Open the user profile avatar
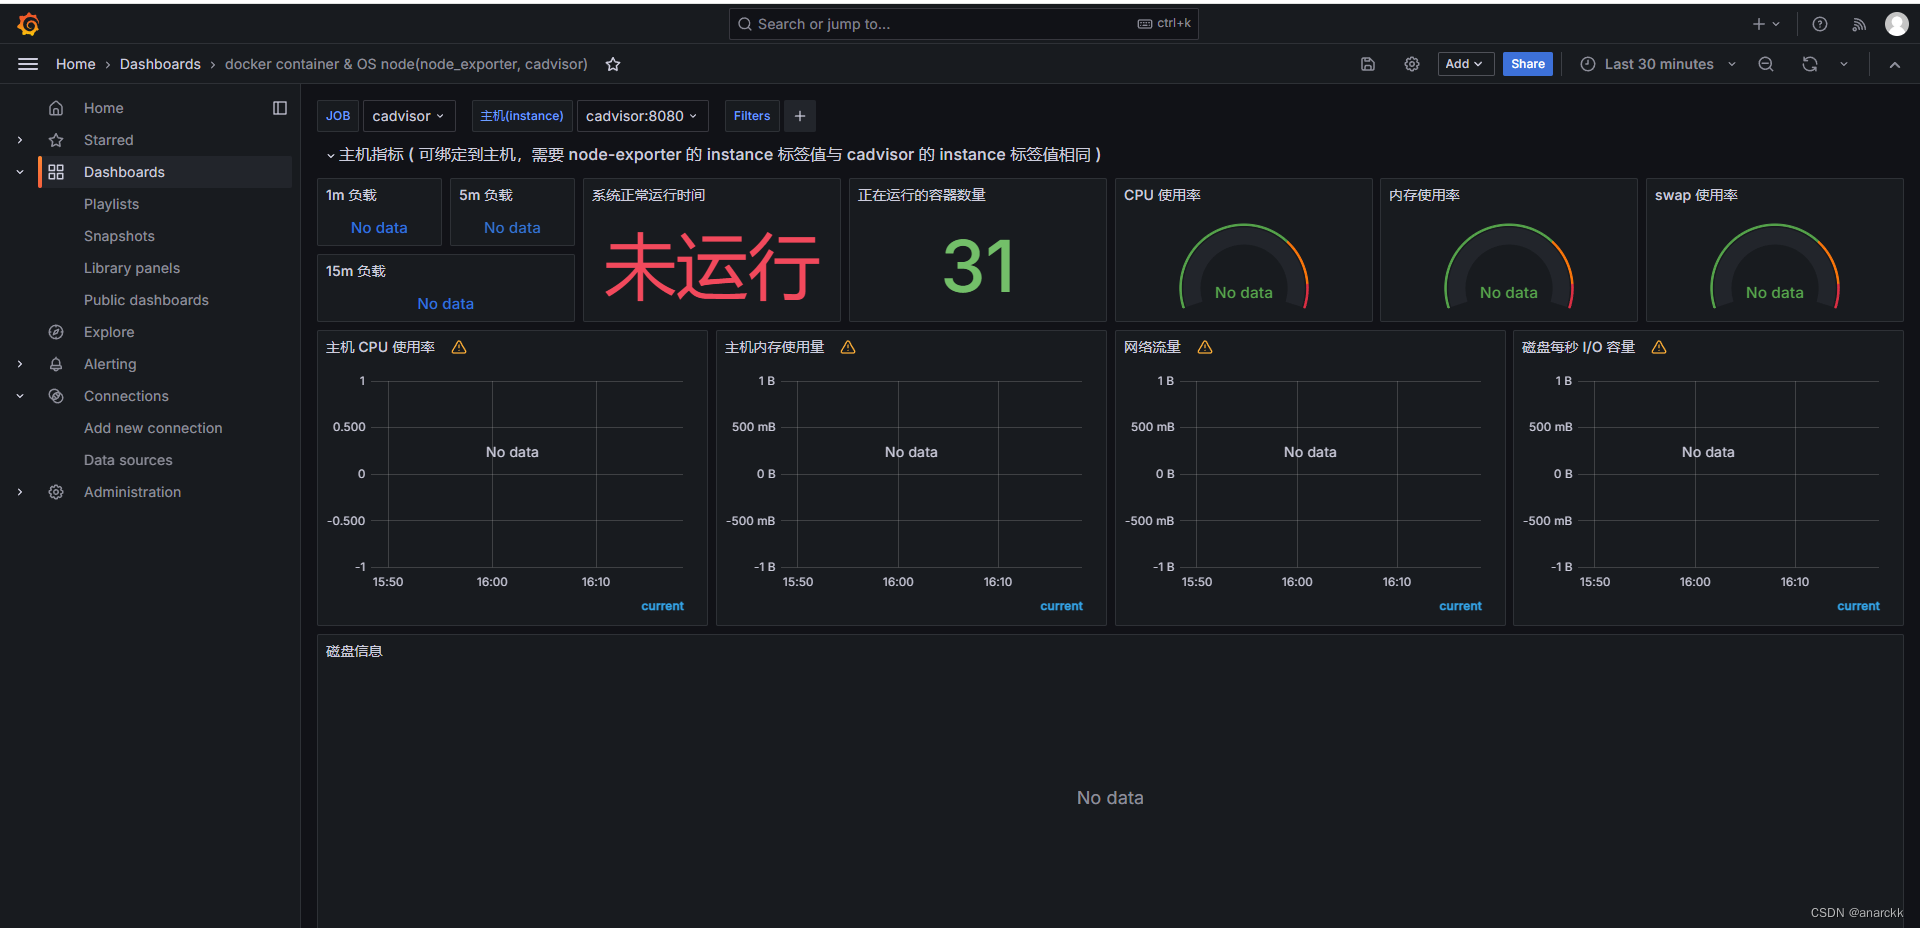 (1897, 24)
